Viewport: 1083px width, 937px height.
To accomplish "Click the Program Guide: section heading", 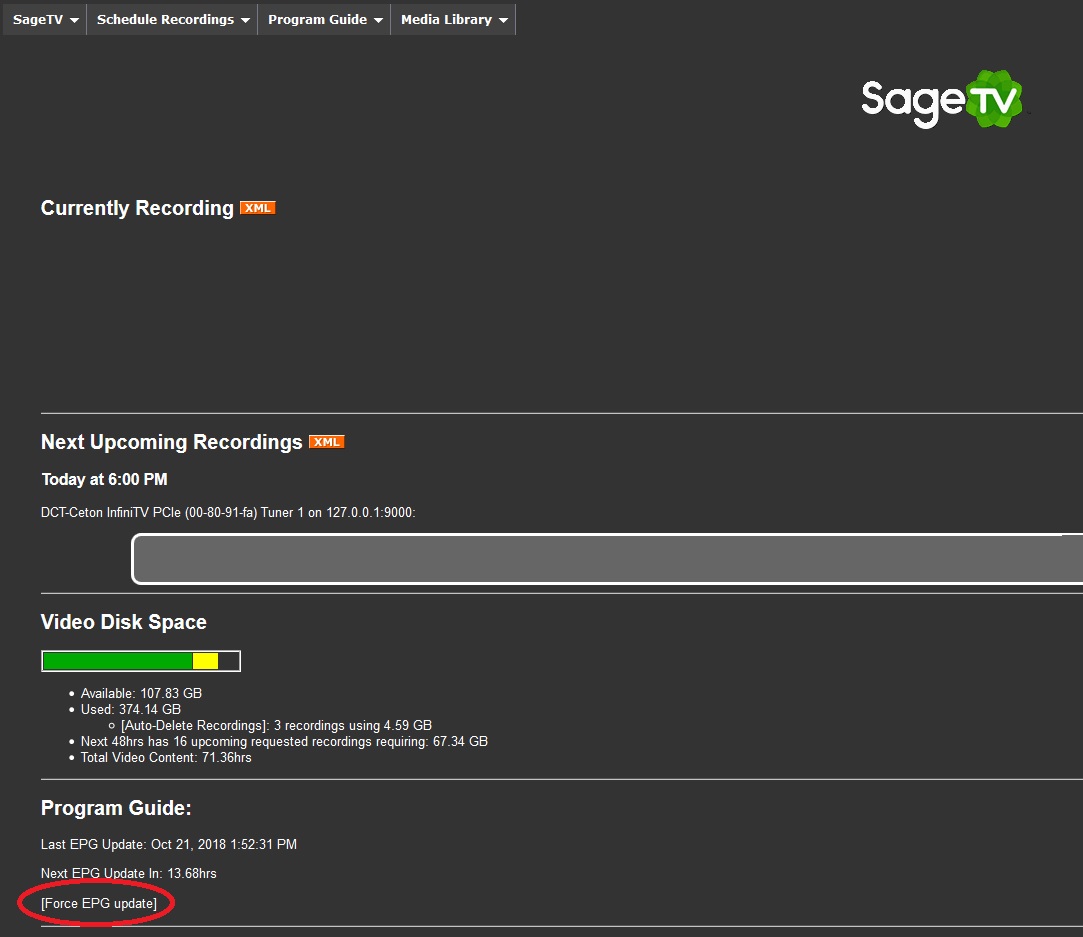I will (x=116, y=808).
